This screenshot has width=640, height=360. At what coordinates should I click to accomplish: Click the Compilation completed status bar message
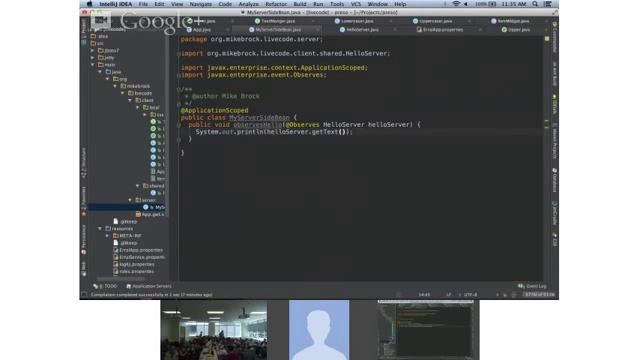[x=151, y=295]
